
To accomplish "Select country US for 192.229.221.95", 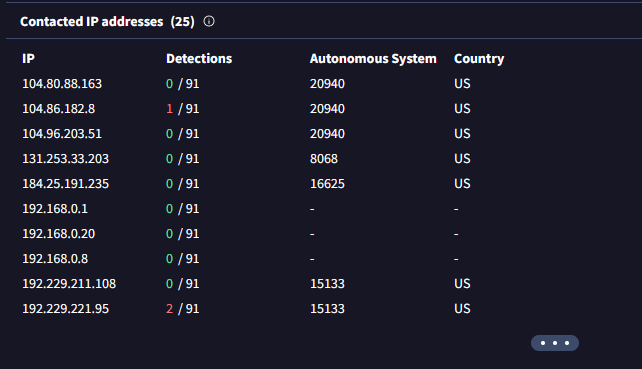I will pyautogui.click(x=462, y=309).
